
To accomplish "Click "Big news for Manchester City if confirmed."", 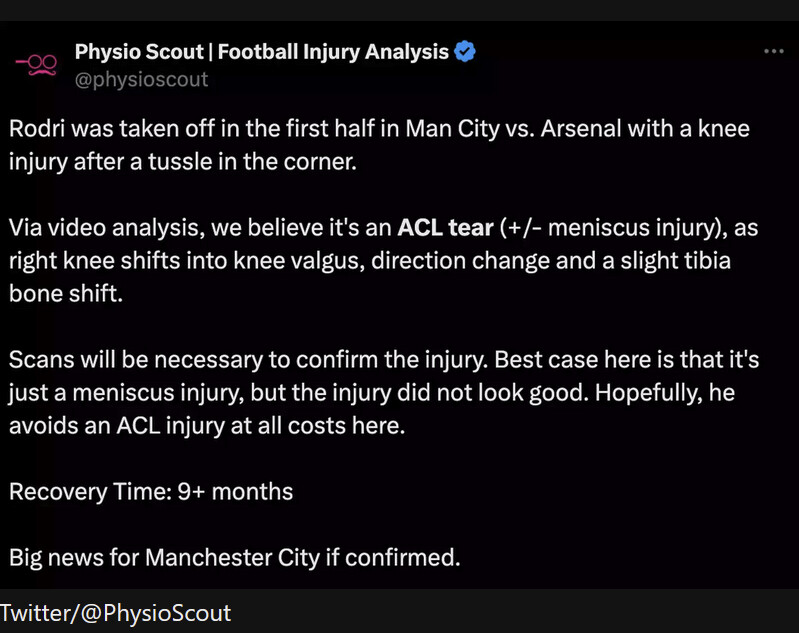I will tap(235, 558).
